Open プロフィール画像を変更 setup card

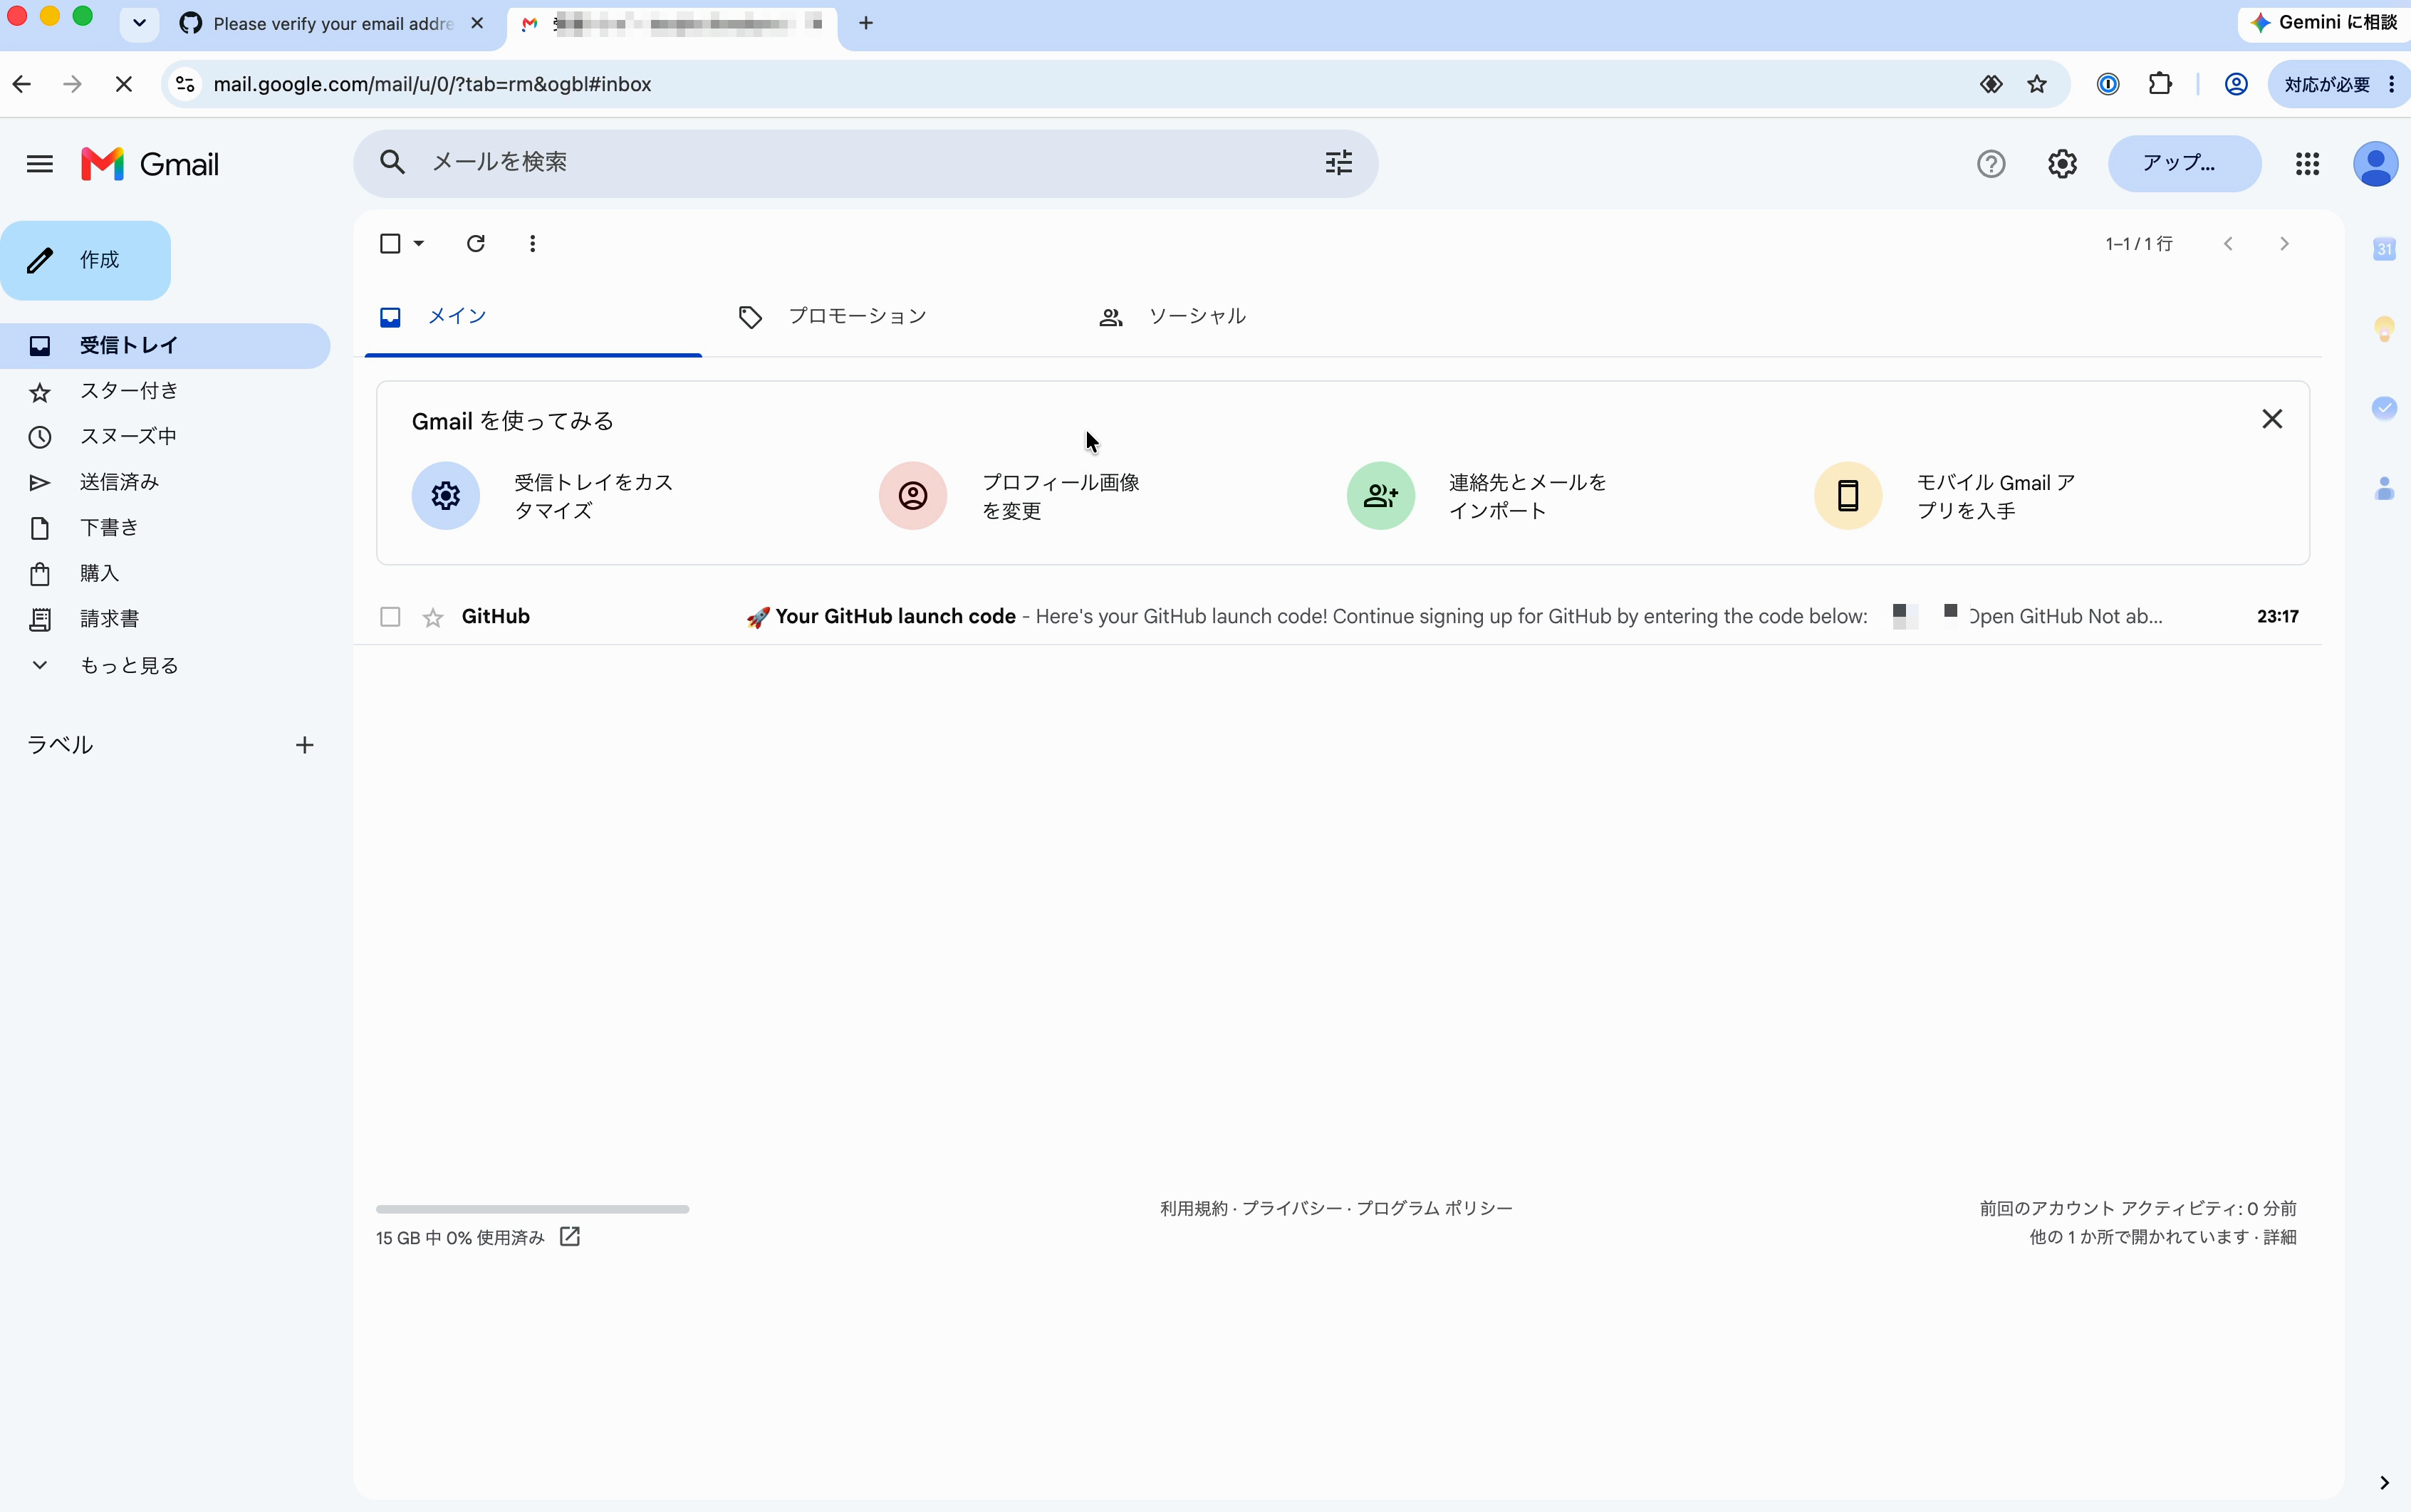click(1010, 496)
